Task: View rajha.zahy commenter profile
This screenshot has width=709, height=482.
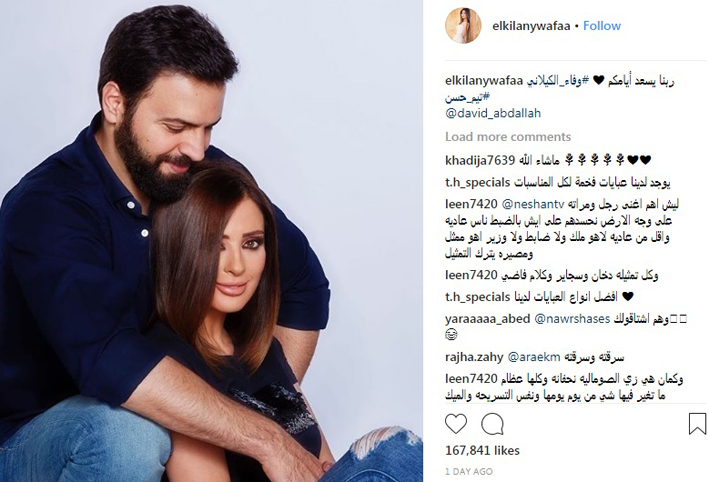Action: click(x=474, y=357)
